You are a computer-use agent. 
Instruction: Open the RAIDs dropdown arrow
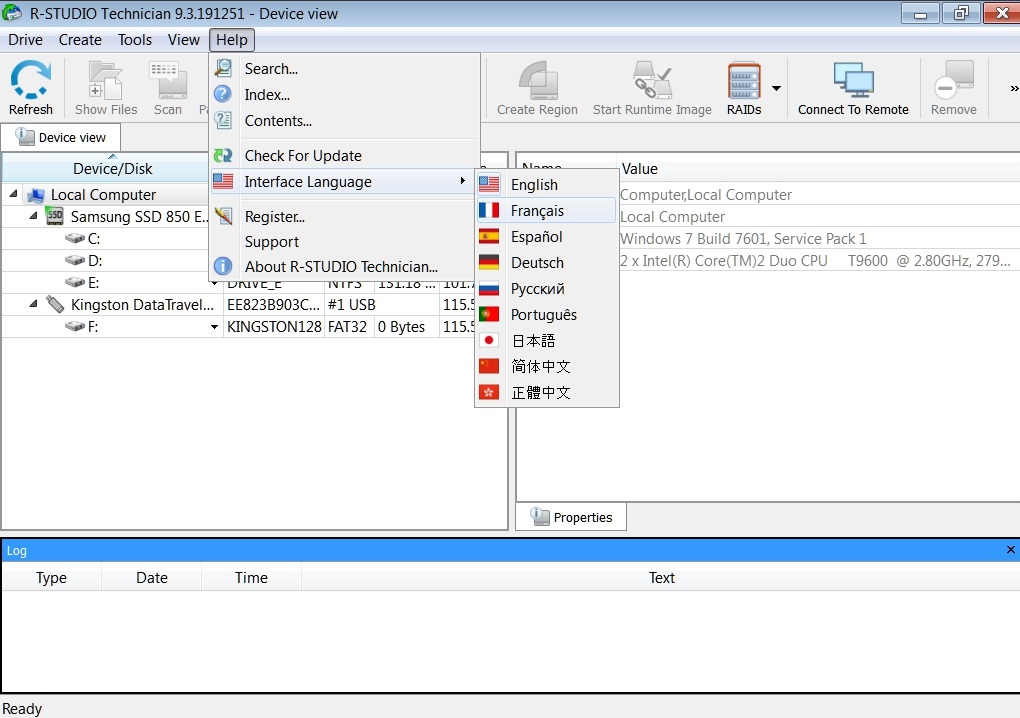point(776,88)
